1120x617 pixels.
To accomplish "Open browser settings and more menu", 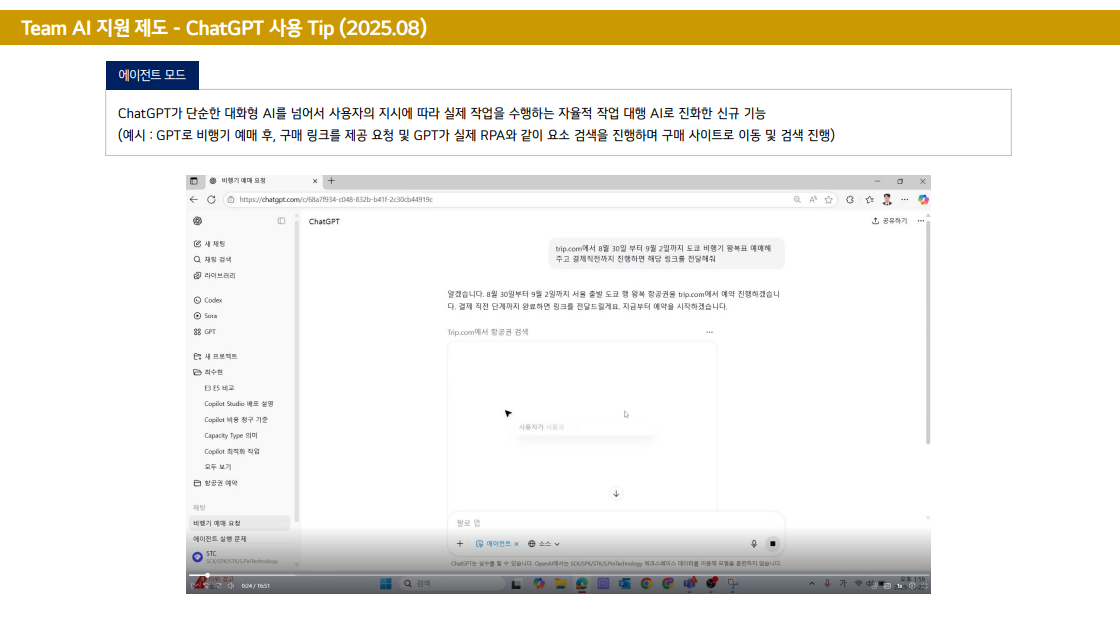I will tap(904, 200).
